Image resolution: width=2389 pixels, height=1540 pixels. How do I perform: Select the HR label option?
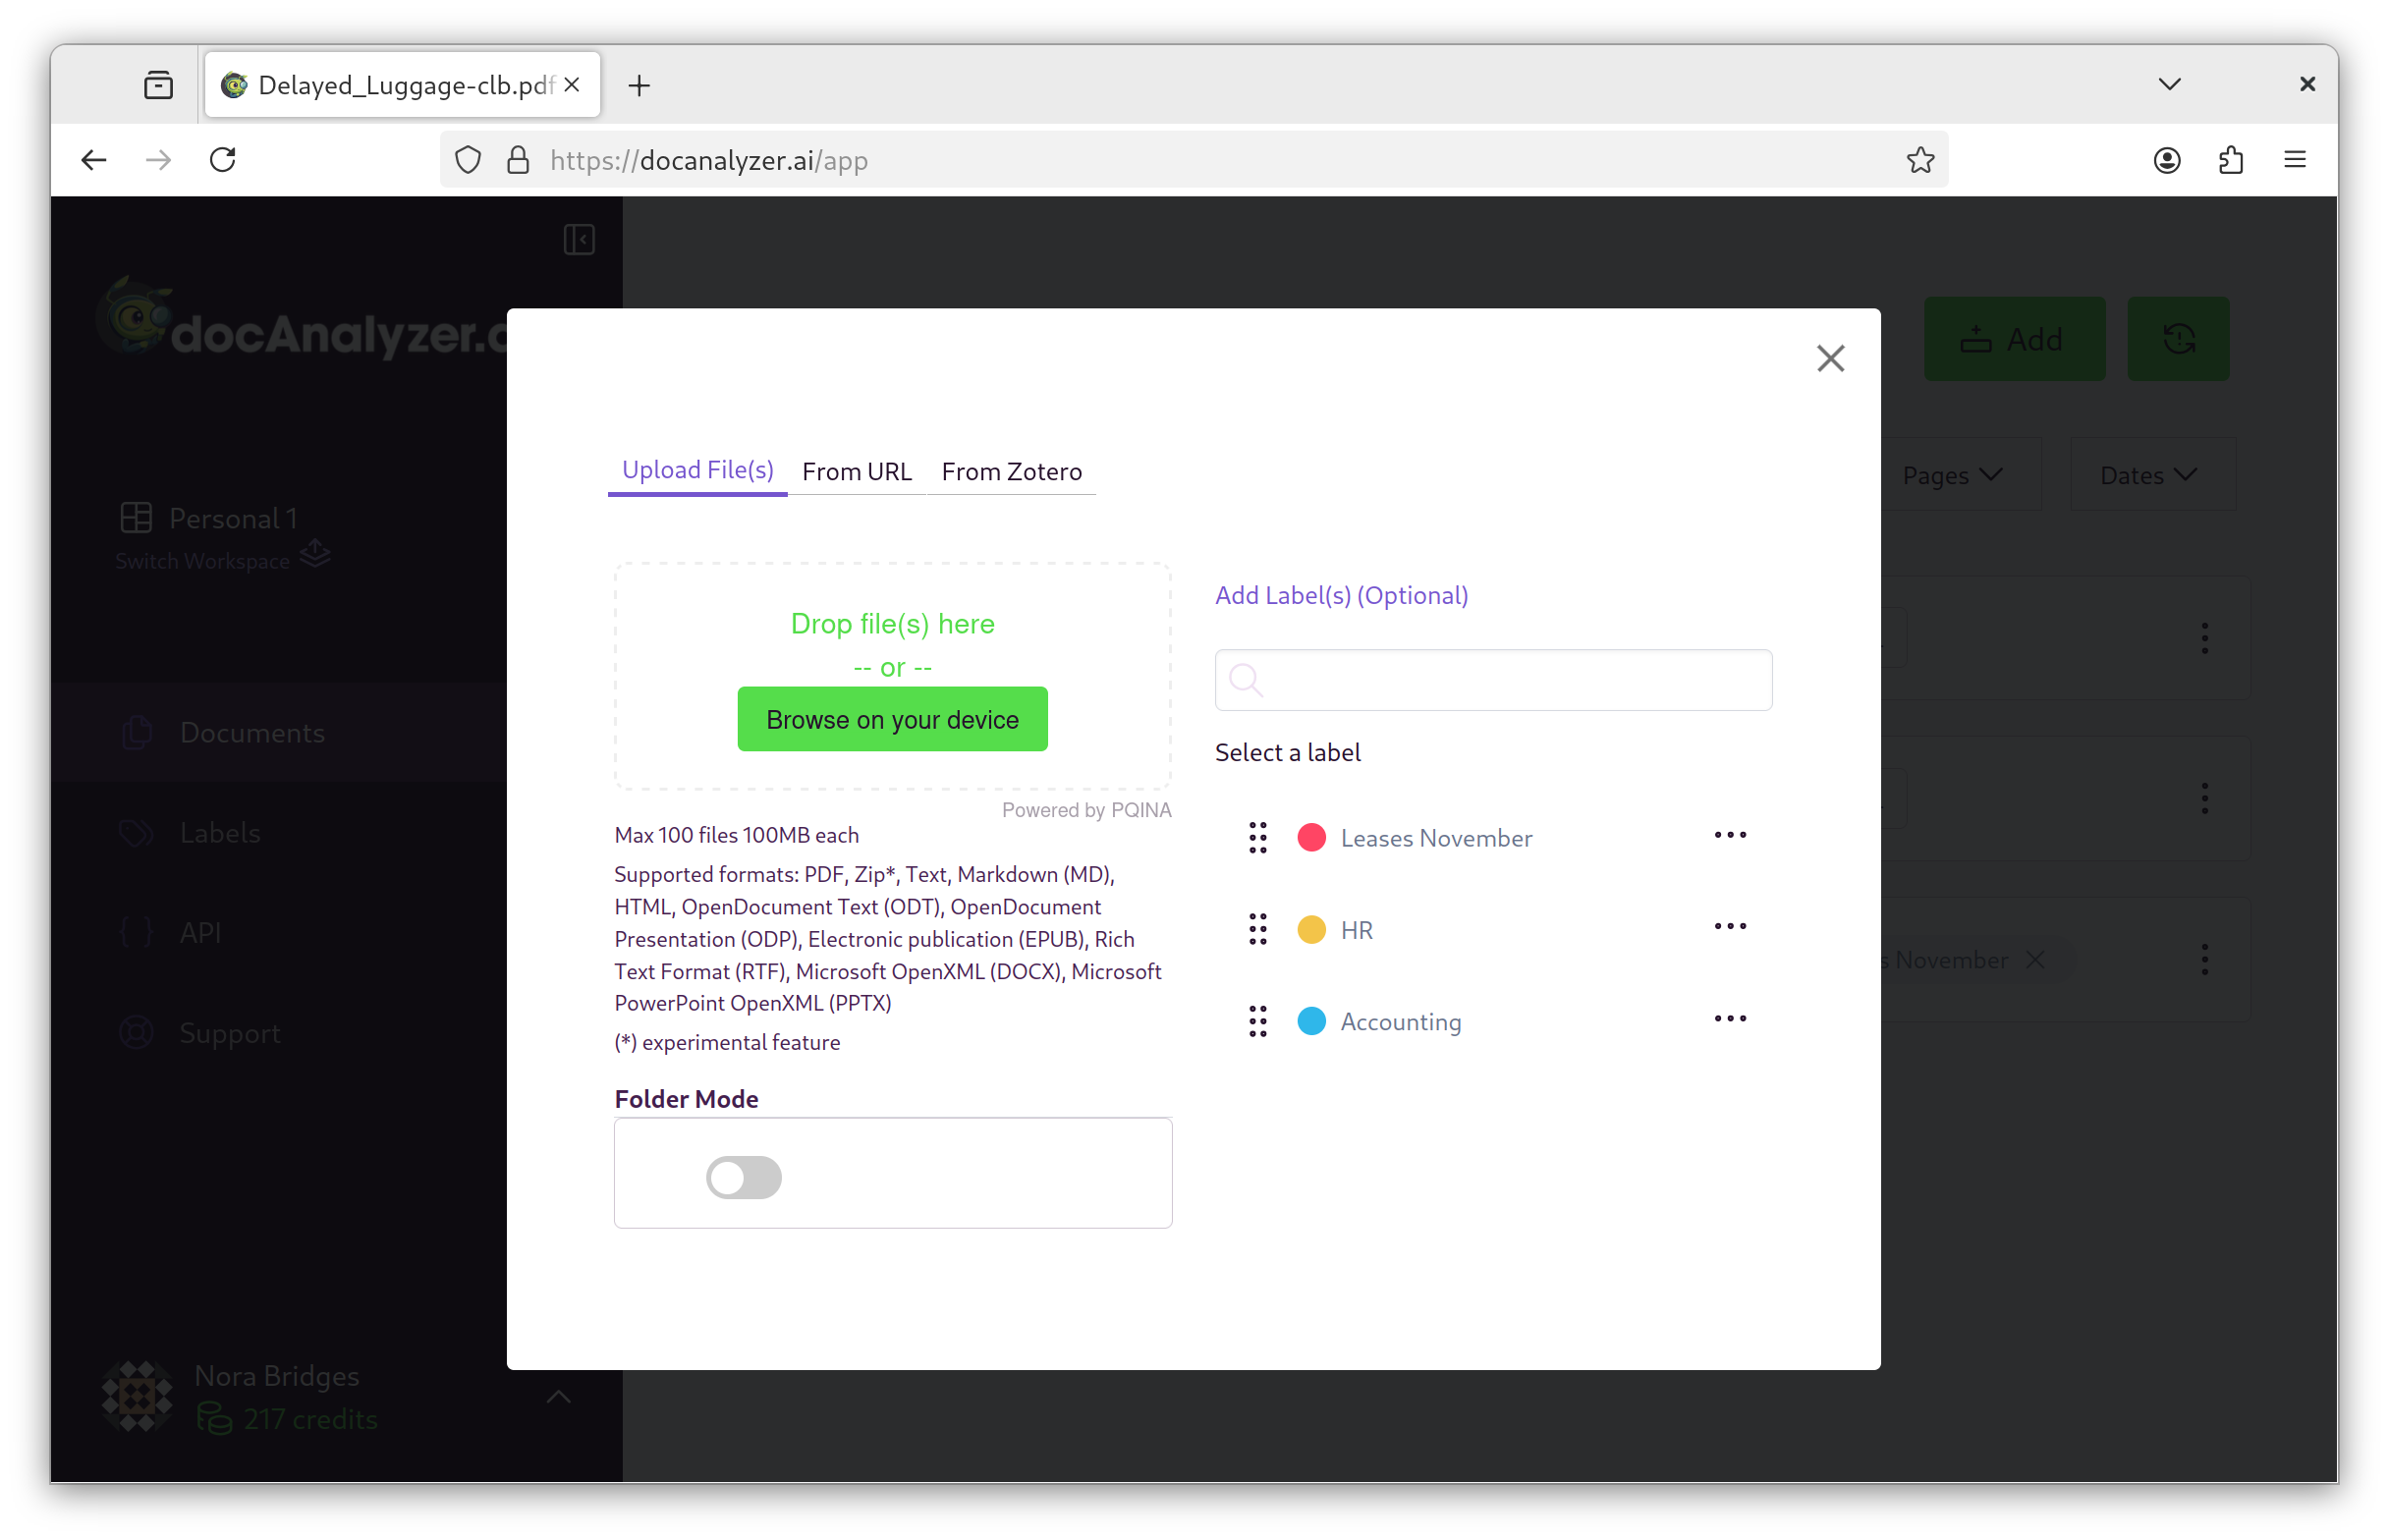click(1356, 930)
